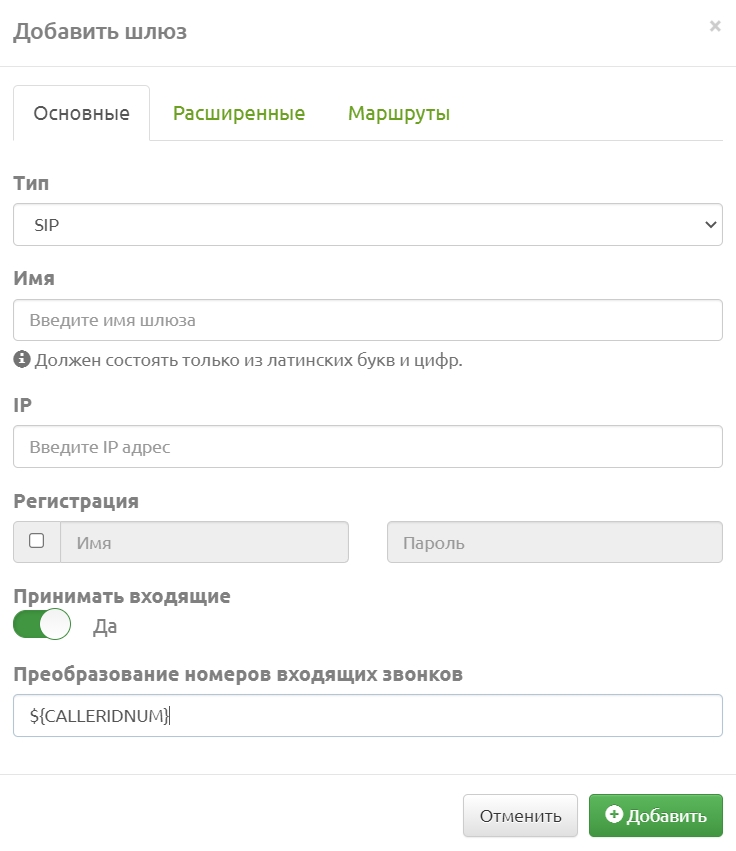Viewport: 736px width, 851px height.
Task: Click the ${CALLERIDNUM} transformation field
Action: click(368, 715)
